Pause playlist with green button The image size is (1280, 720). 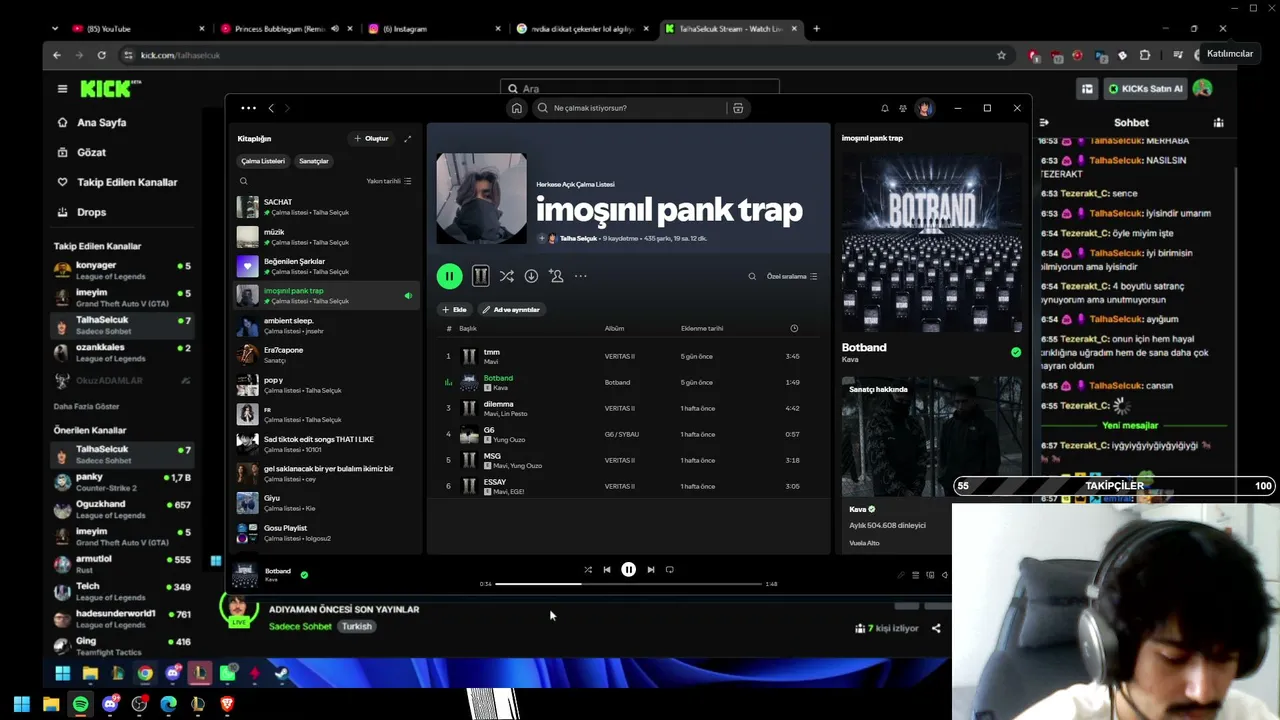[449, 276]
